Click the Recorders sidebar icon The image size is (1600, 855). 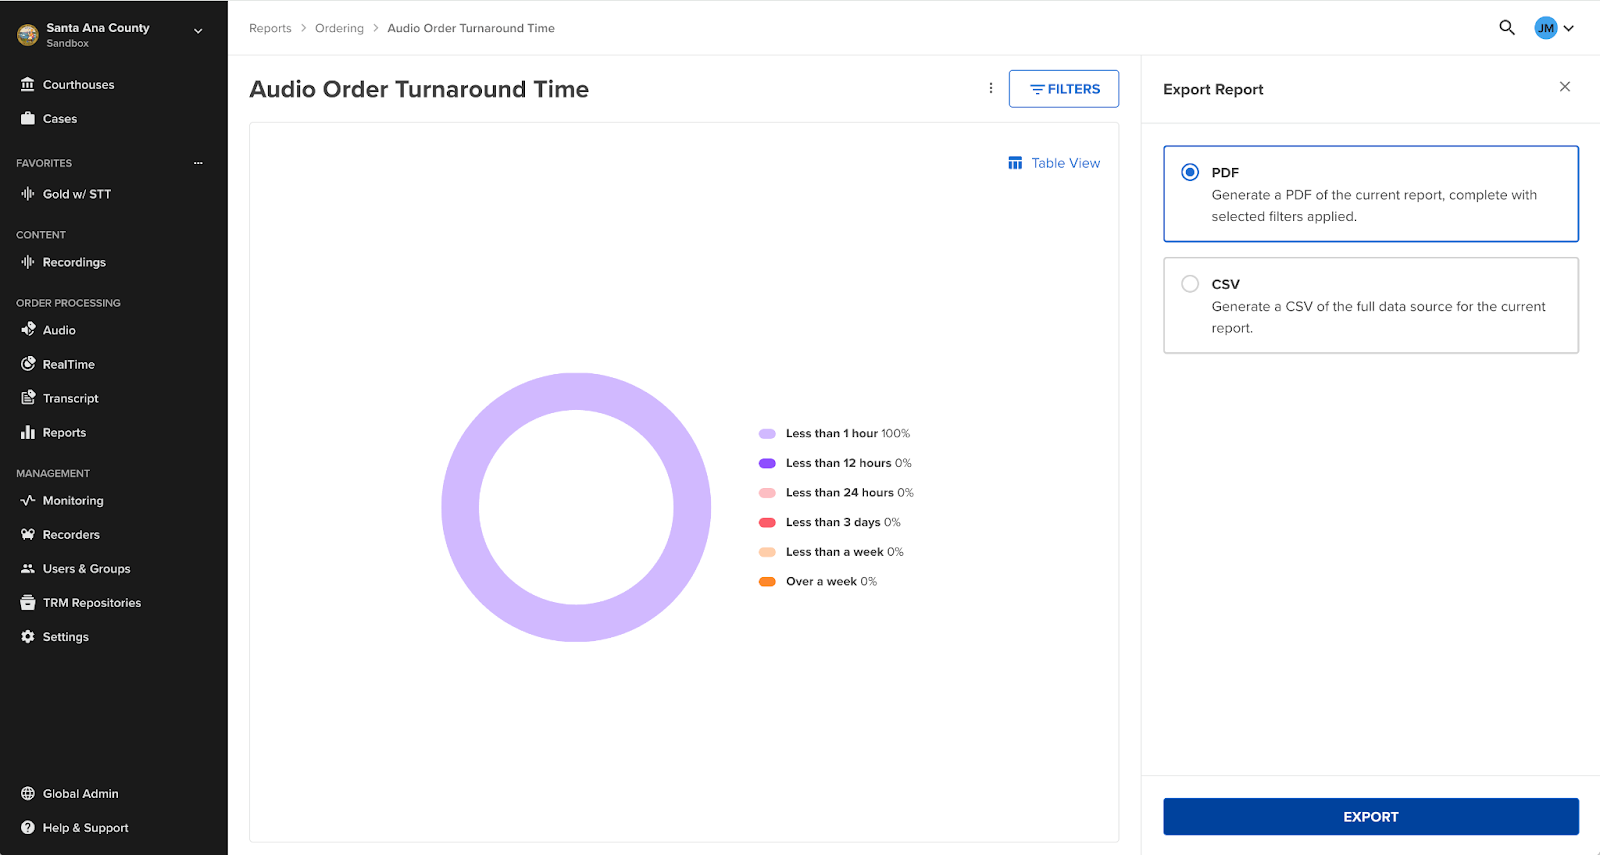point(28,534)
